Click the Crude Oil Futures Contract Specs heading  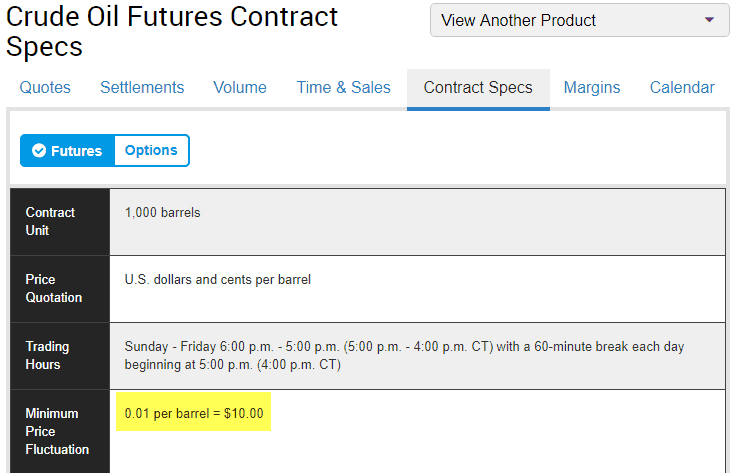172,32
